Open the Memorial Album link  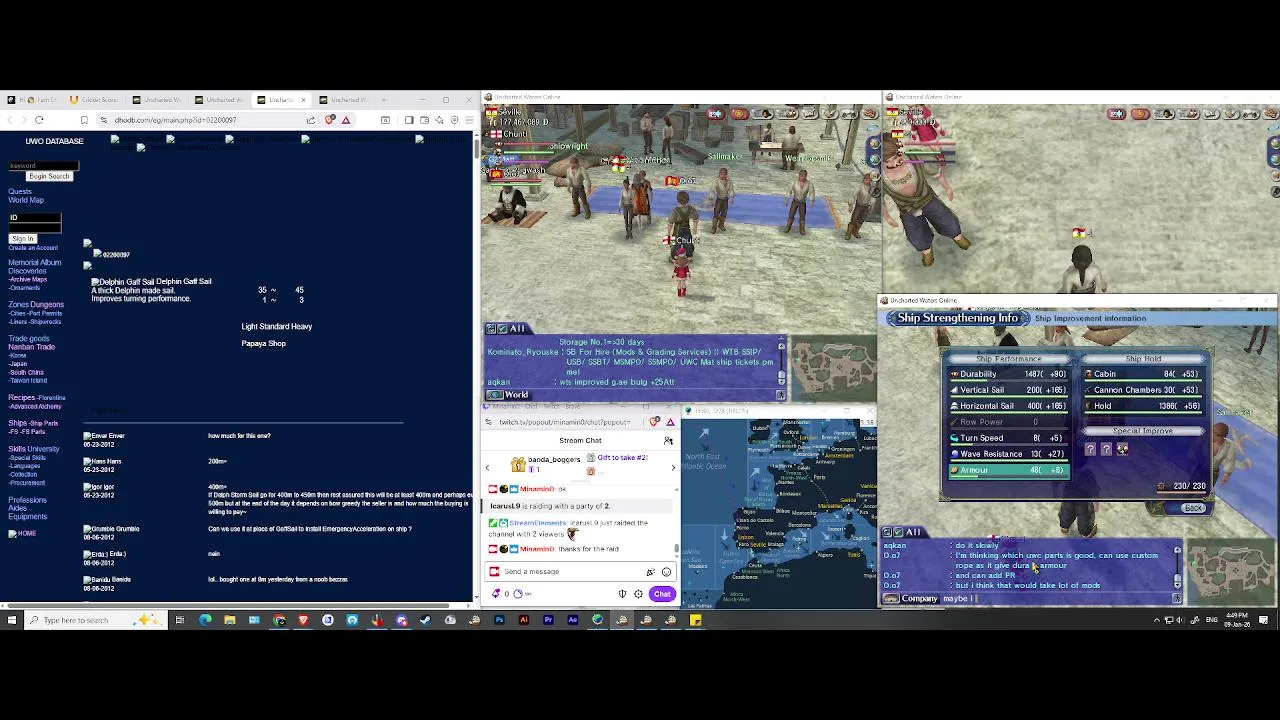pos(35,262)
